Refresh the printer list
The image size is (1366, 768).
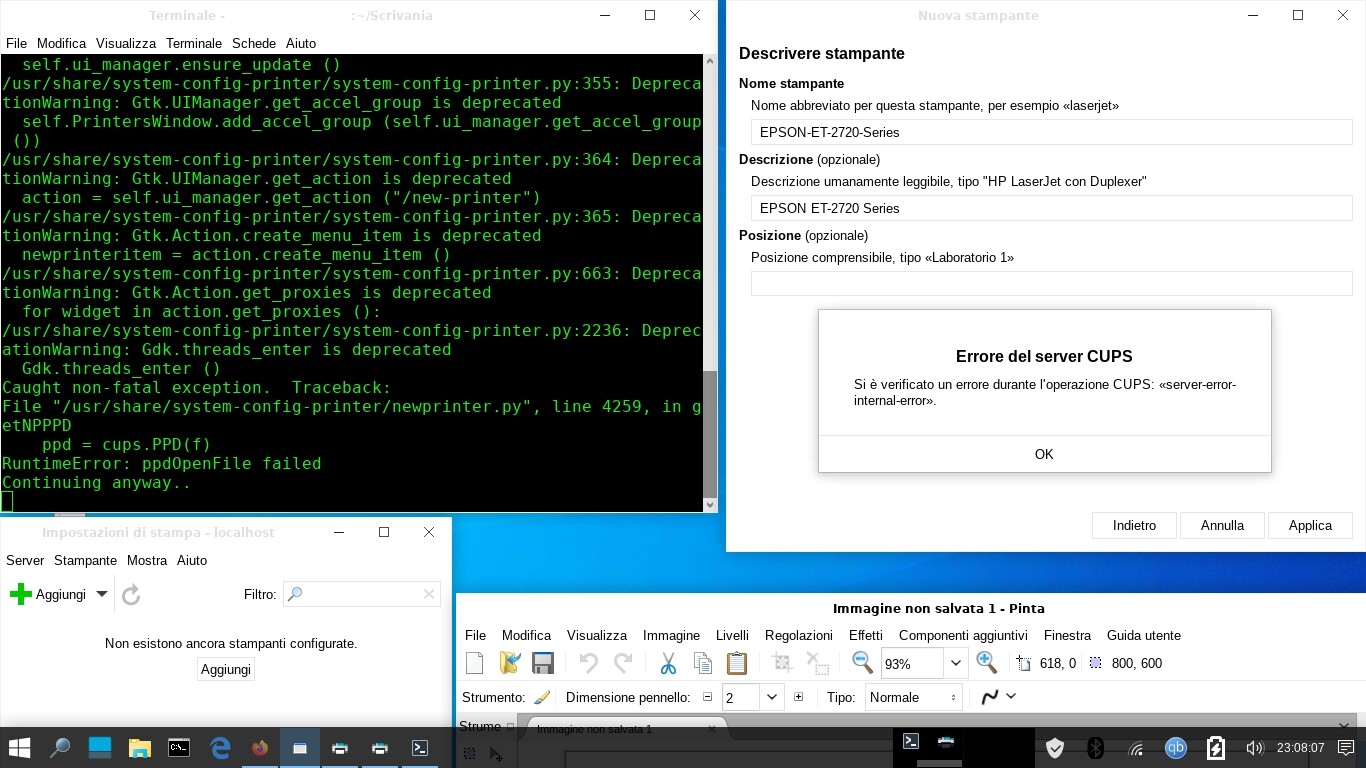(130, 593)
